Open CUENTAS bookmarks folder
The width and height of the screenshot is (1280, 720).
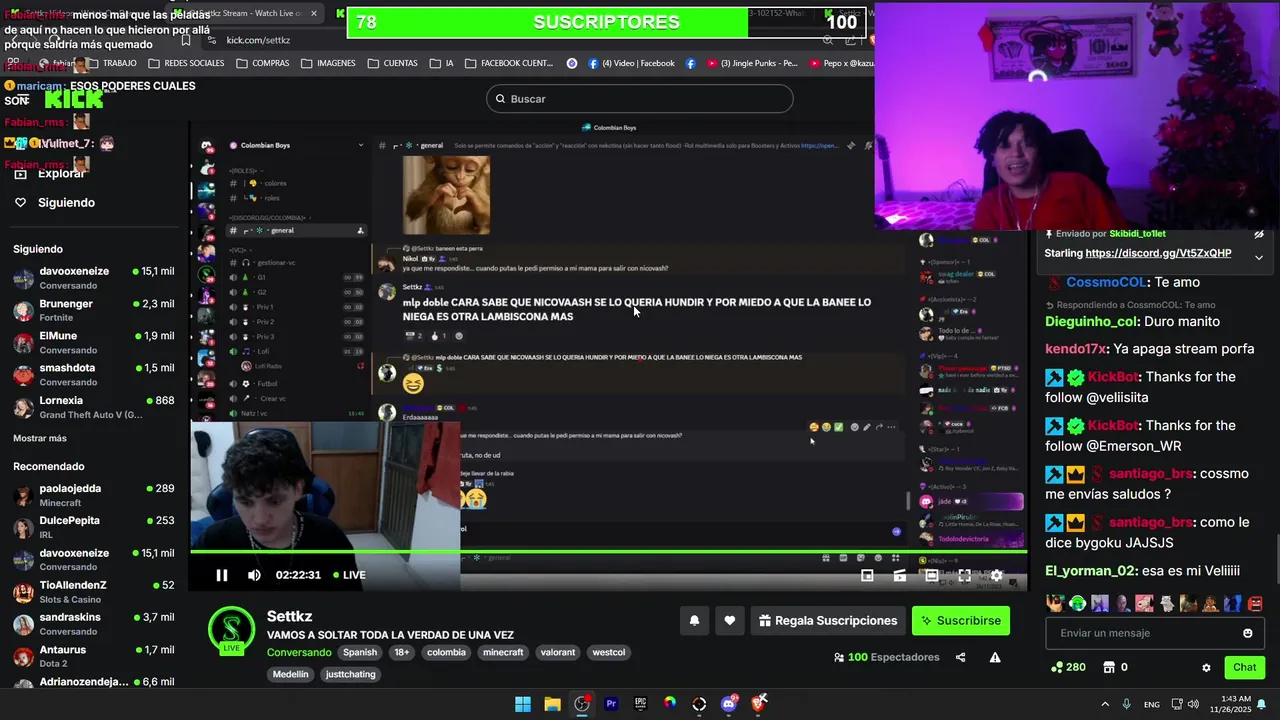[x=392, y=63]
